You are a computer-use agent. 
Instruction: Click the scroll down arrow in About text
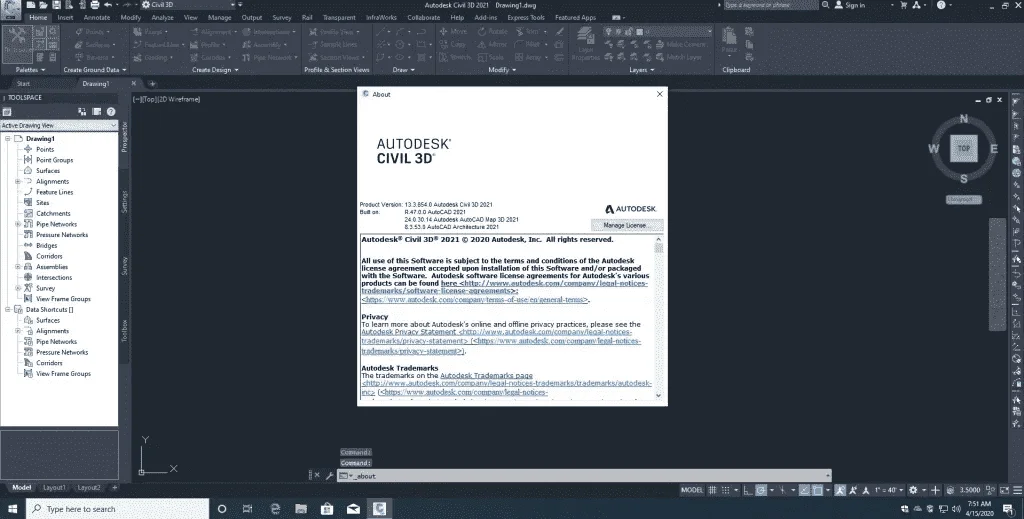click(x=658, y=395)
